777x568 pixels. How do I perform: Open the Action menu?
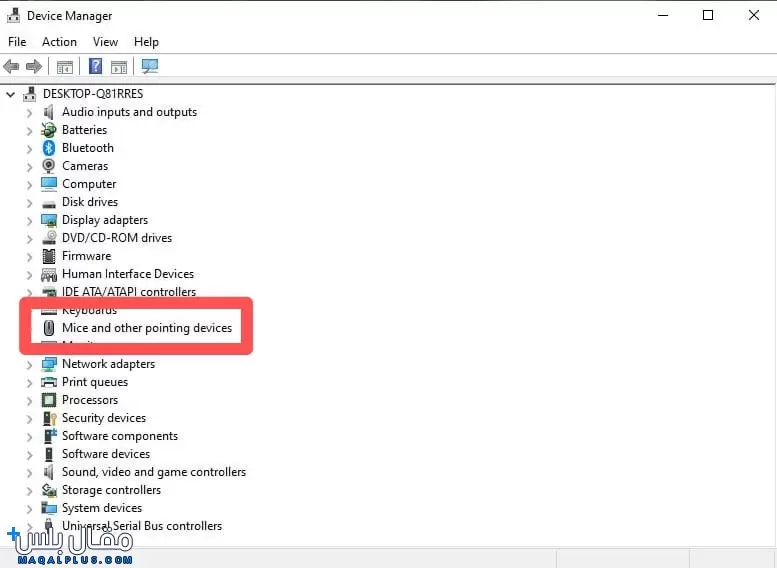pyautogui.click(x=59, y=42)
